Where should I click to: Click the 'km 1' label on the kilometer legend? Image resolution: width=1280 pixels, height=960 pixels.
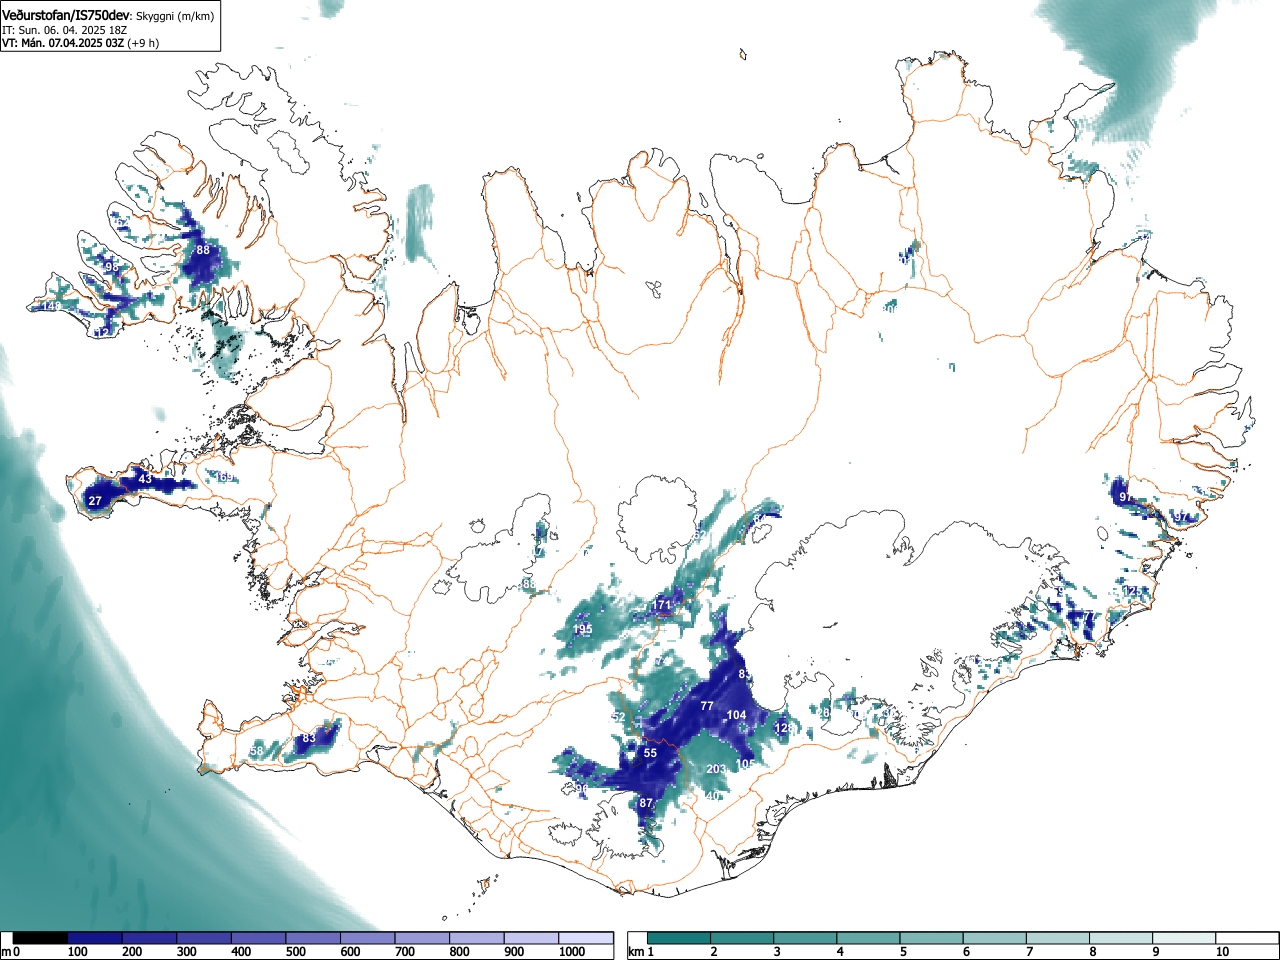642,952
